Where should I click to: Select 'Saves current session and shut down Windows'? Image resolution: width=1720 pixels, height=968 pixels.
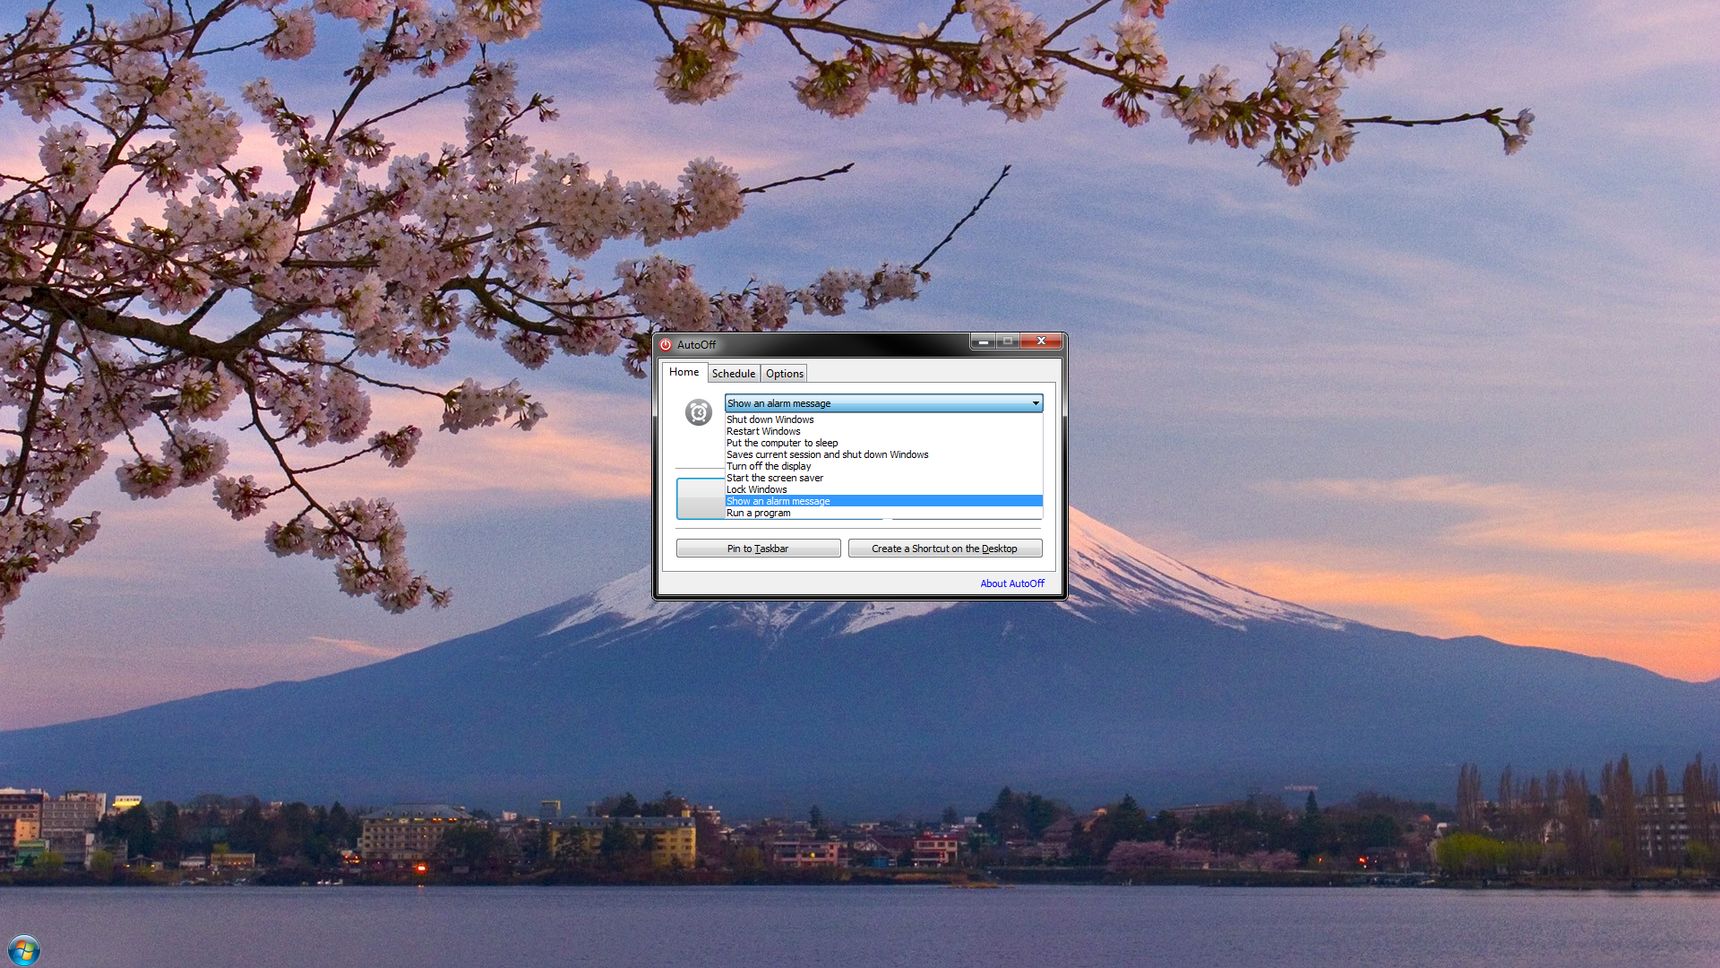tap(883, 454)
